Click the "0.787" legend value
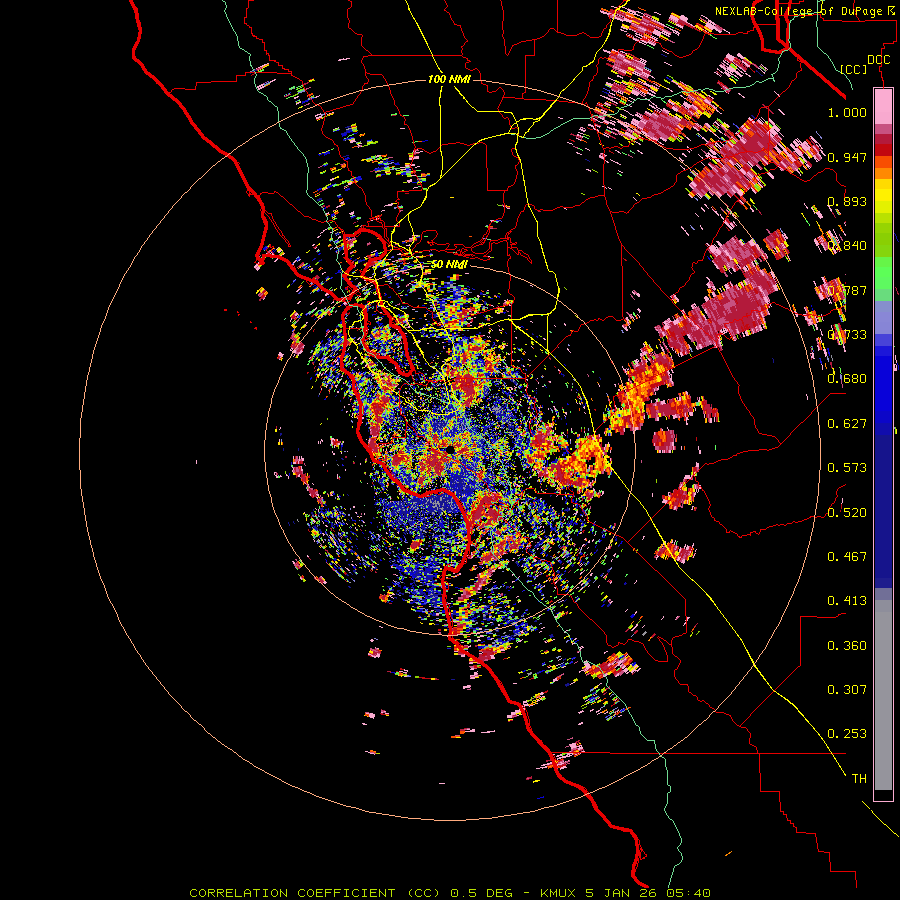Viewport: 900px width, 900px height. click(847, 290)
